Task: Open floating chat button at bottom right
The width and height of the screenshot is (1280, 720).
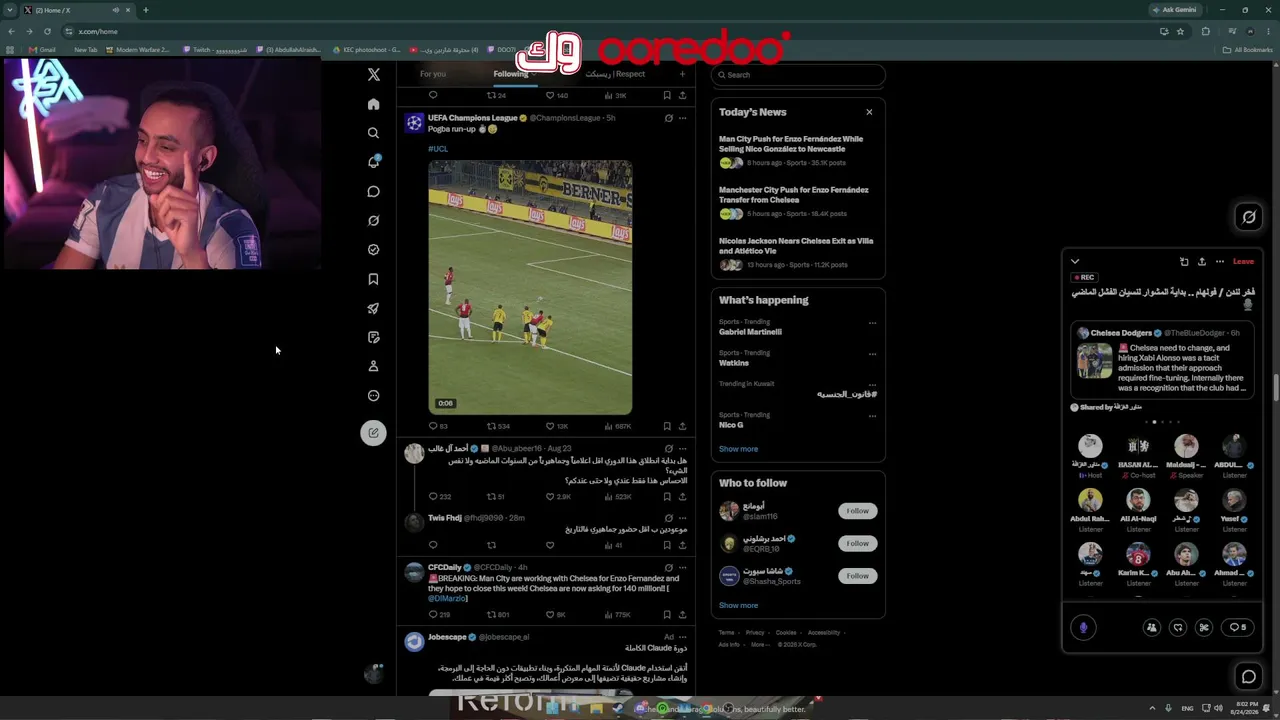Action: (1249, 677)
